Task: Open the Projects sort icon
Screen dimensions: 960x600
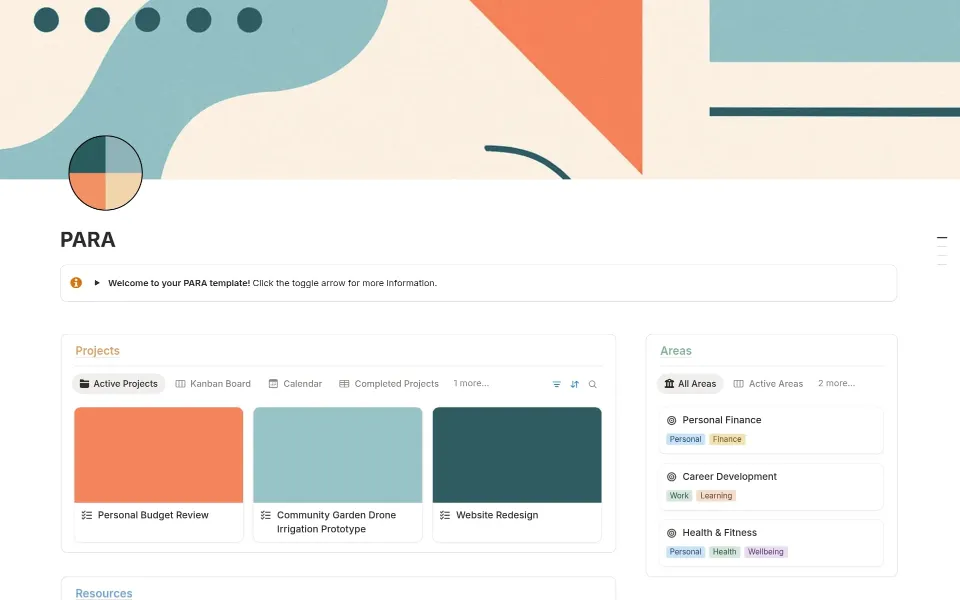Action: coord(574,384)
